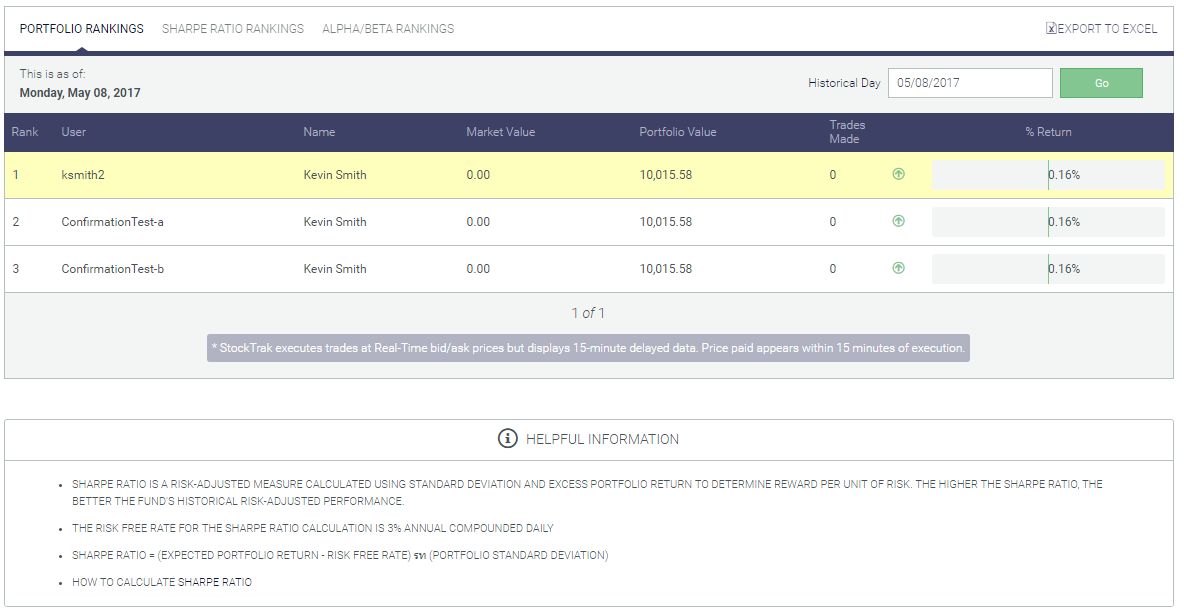
Task: Click the Portfolio Value column header
Action: click(677, 132)
